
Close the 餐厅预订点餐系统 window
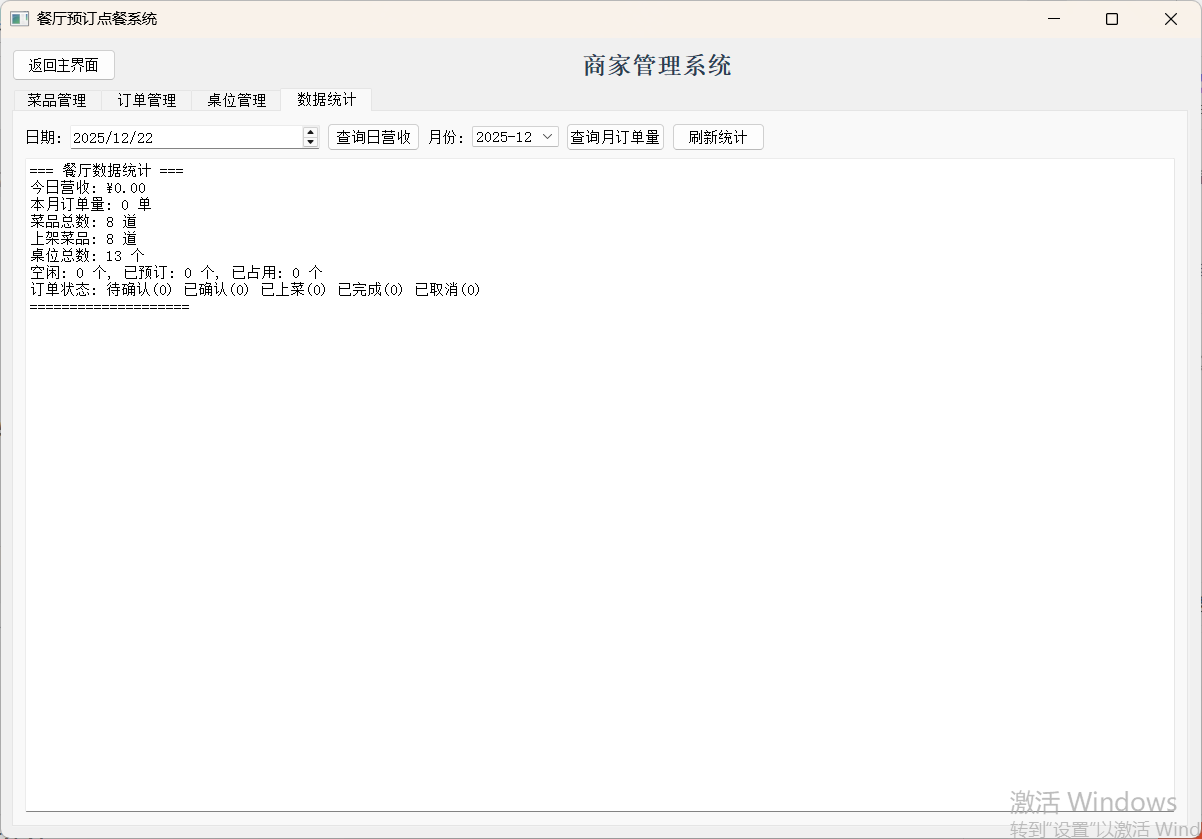coord(1171,19)
